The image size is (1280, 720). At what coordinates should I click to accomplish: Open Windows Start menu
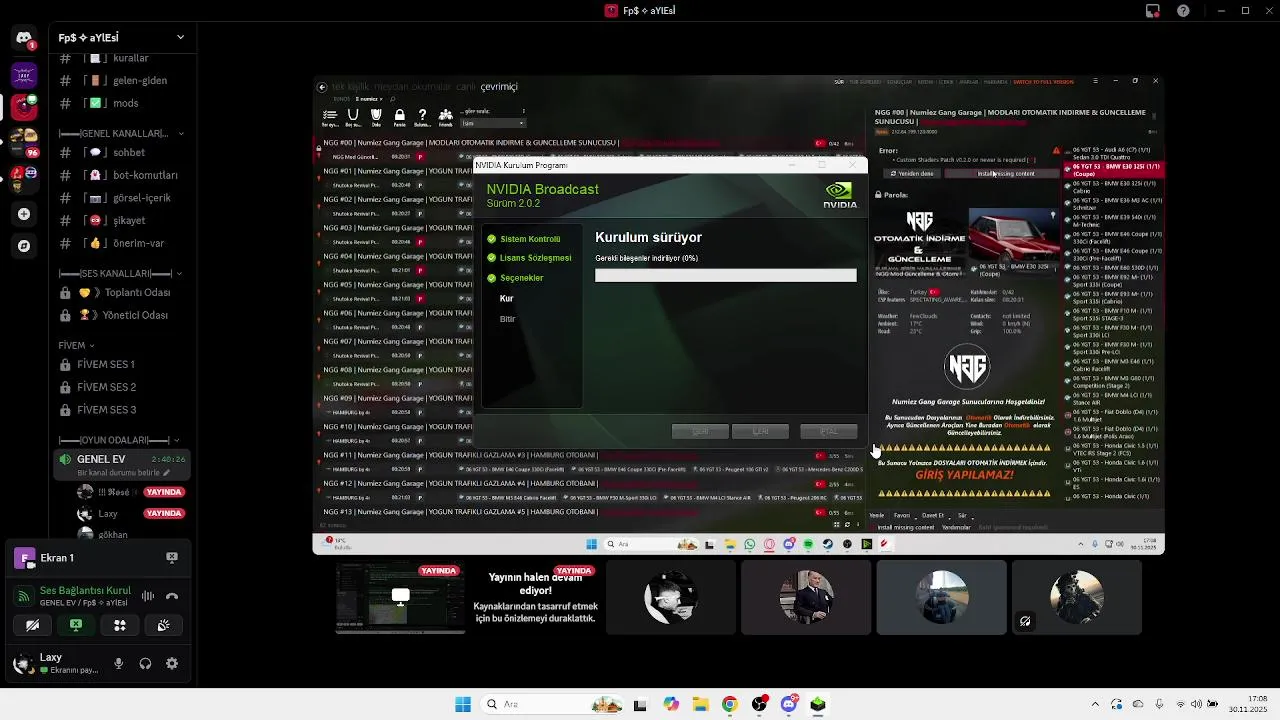[x=463, y=704]
